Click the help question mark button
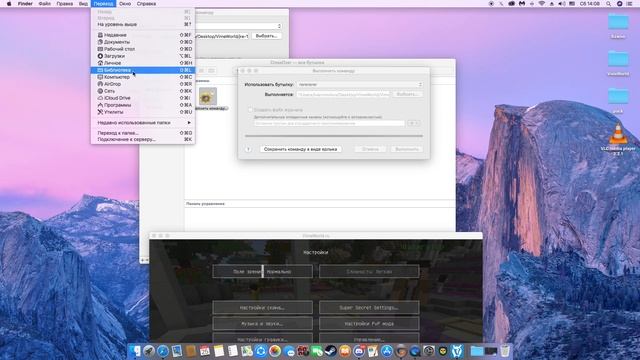 click(x=248, y=149)
